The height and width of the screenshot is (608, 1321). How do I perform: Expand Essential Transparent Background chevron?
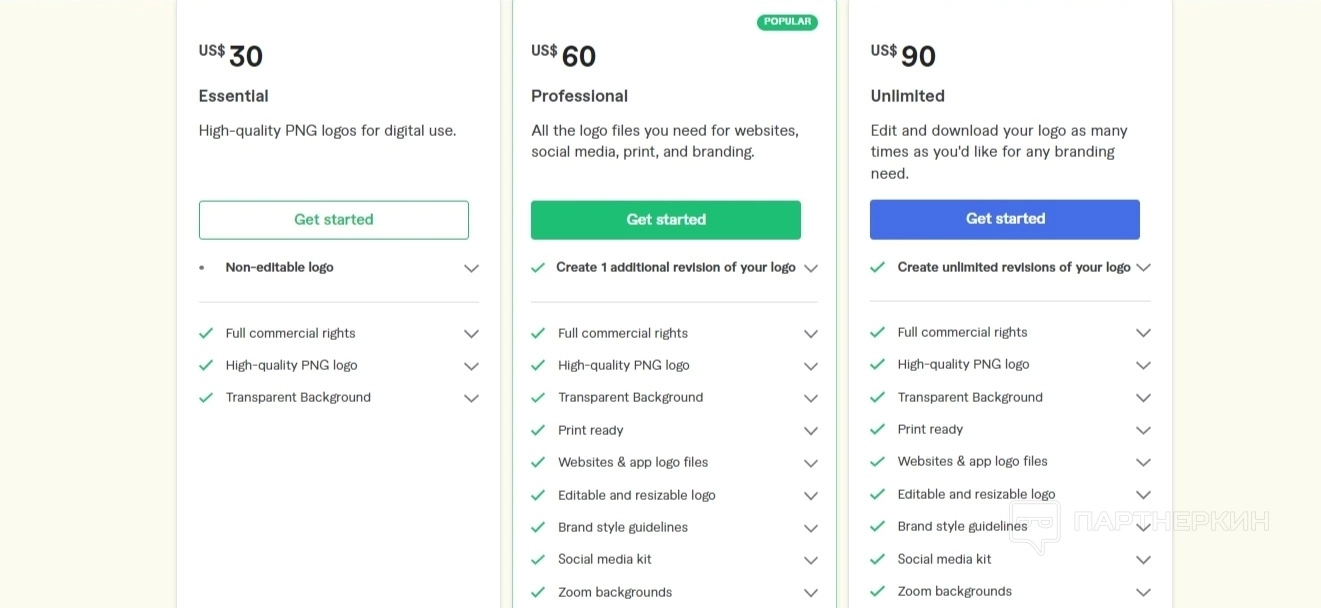coord(471,398)
